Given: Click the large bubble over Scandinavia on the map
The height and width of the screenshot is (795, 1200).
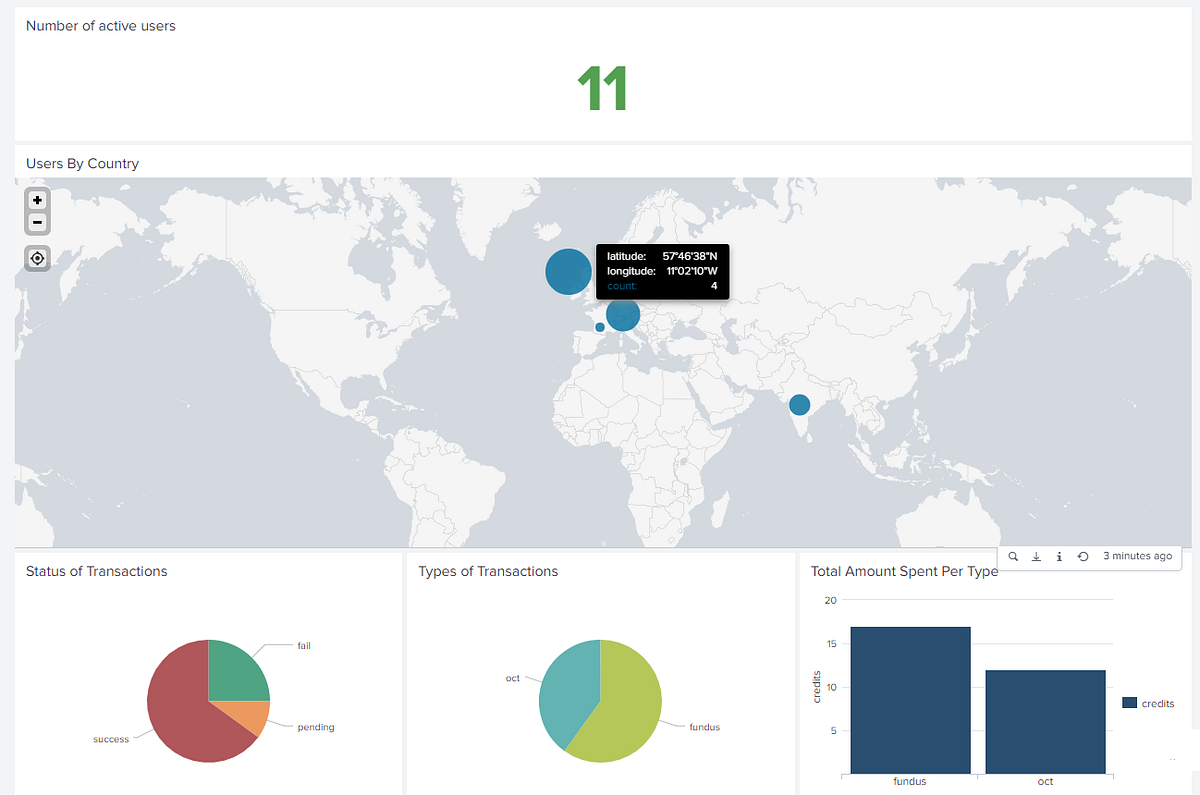Looking at the screenshot, I should coord(568,271).
